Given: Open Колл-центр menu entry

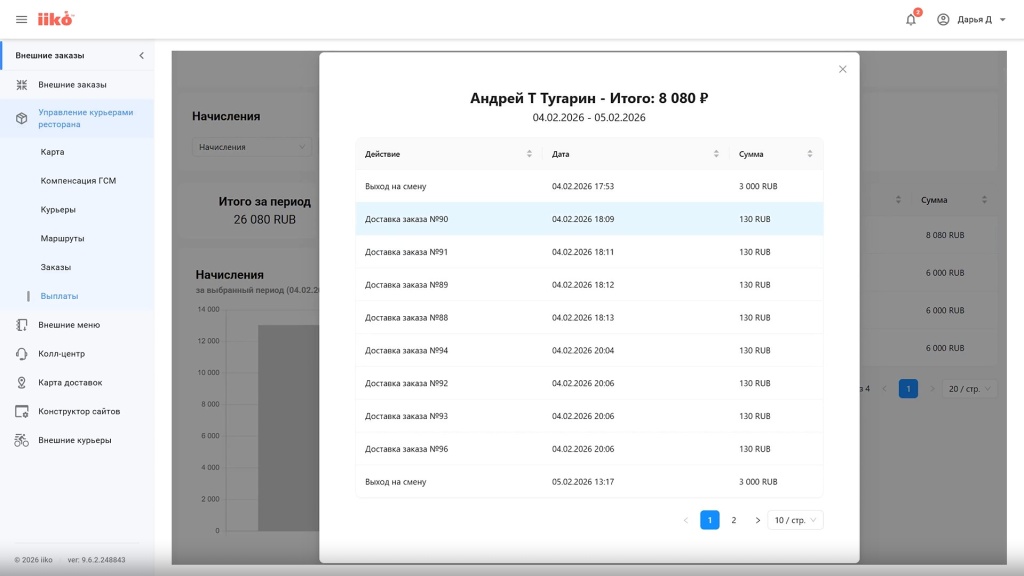Looking at the screenshot, I should point(61,354).
